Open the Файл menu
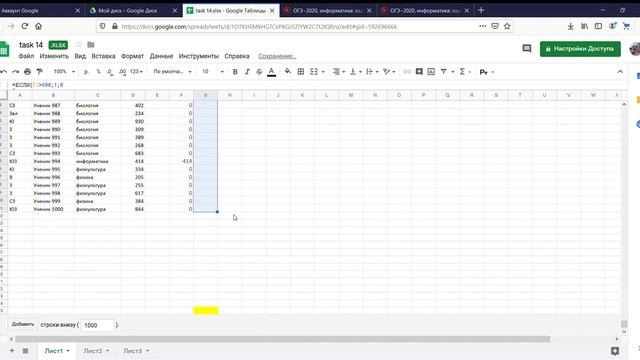640x360 pixels. pos(26,56)
